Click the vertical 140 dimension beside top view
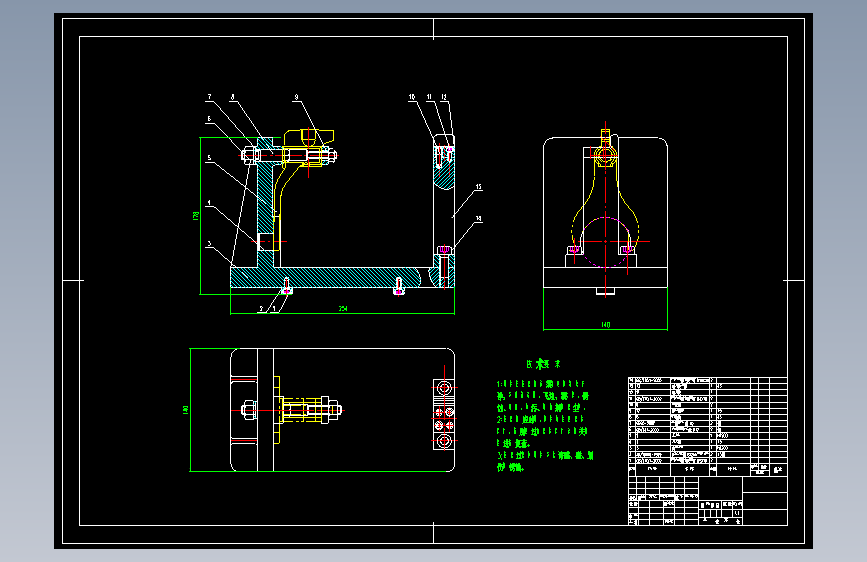This screenshot has height=562, width=867. pos(185,410)
